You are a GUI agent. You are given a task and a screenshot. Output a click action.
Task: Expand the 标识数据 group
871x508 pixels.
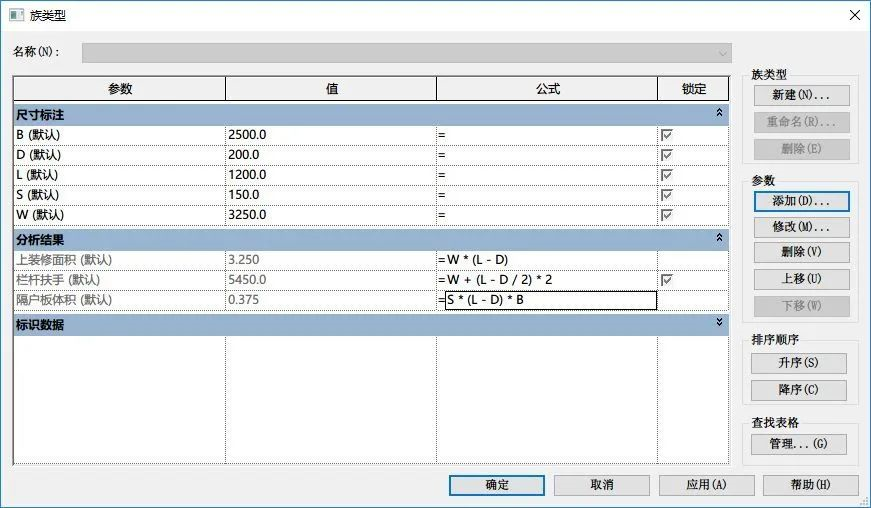[719, 322]
